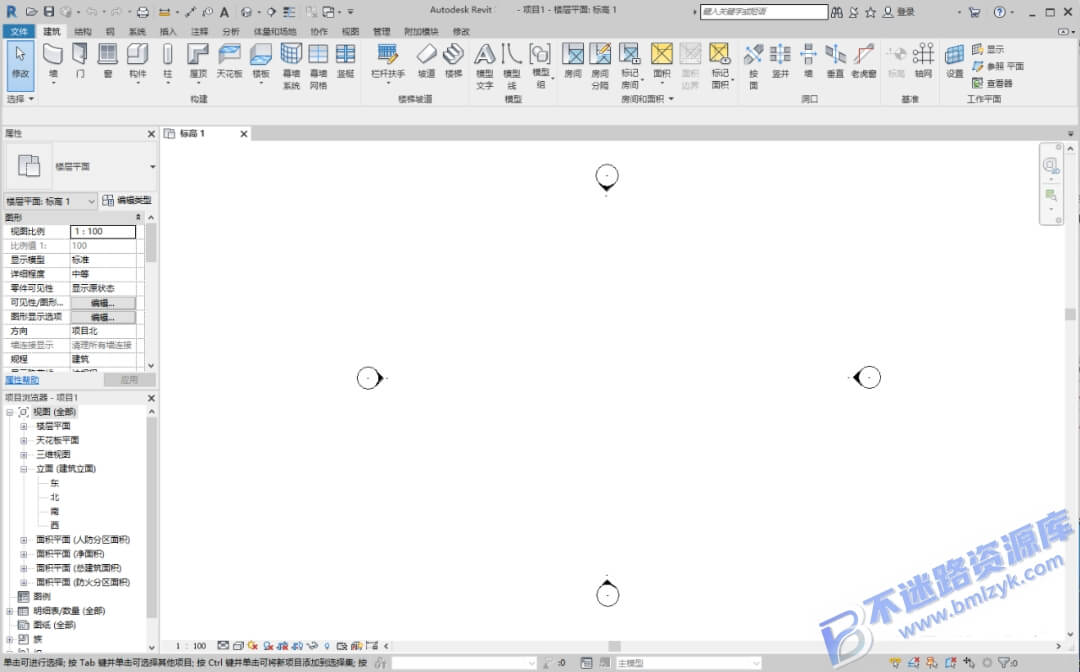
Task: Close the 标高 1 view tab
Action: point(244,134)
